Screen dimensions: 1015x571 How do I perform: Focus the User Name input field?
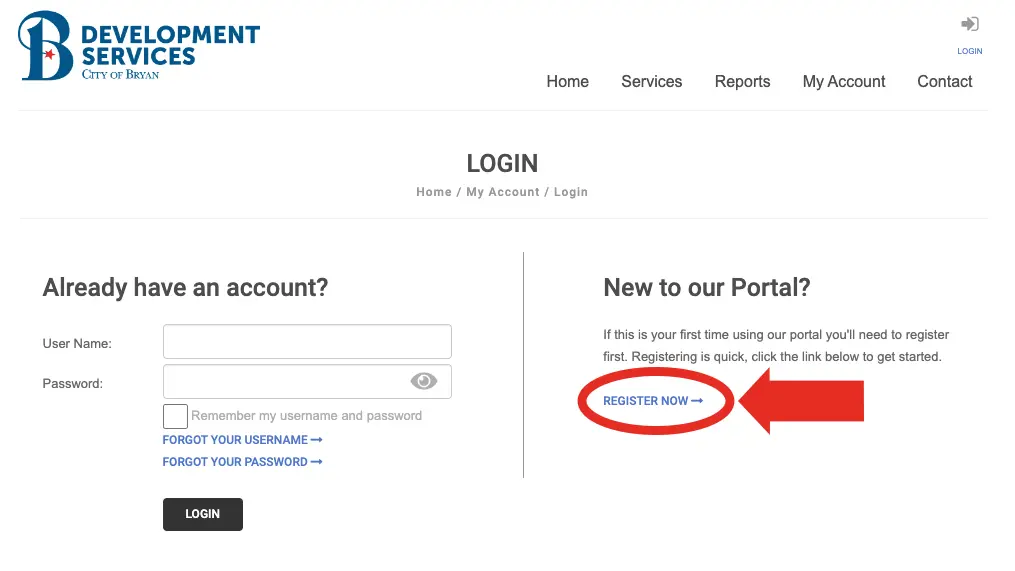tap(307, 342)
